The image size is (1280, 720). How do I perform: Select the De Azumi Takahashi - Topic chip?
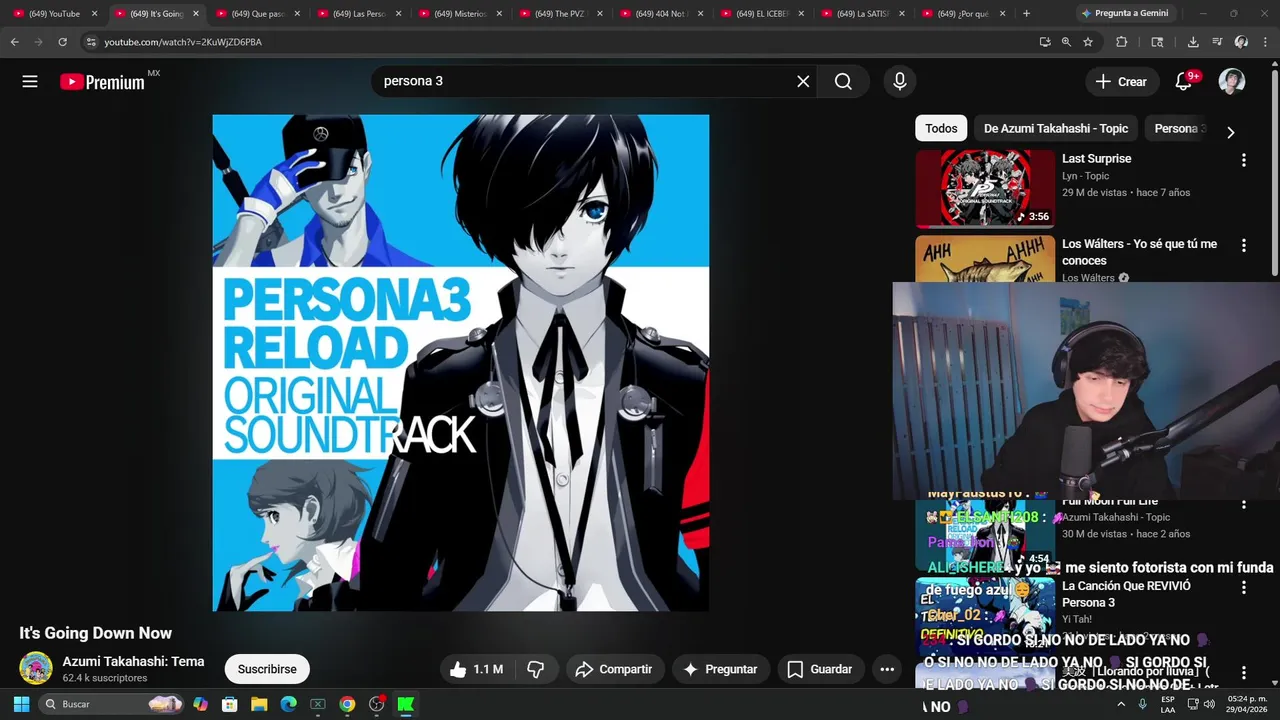(x=1056, y=128)
